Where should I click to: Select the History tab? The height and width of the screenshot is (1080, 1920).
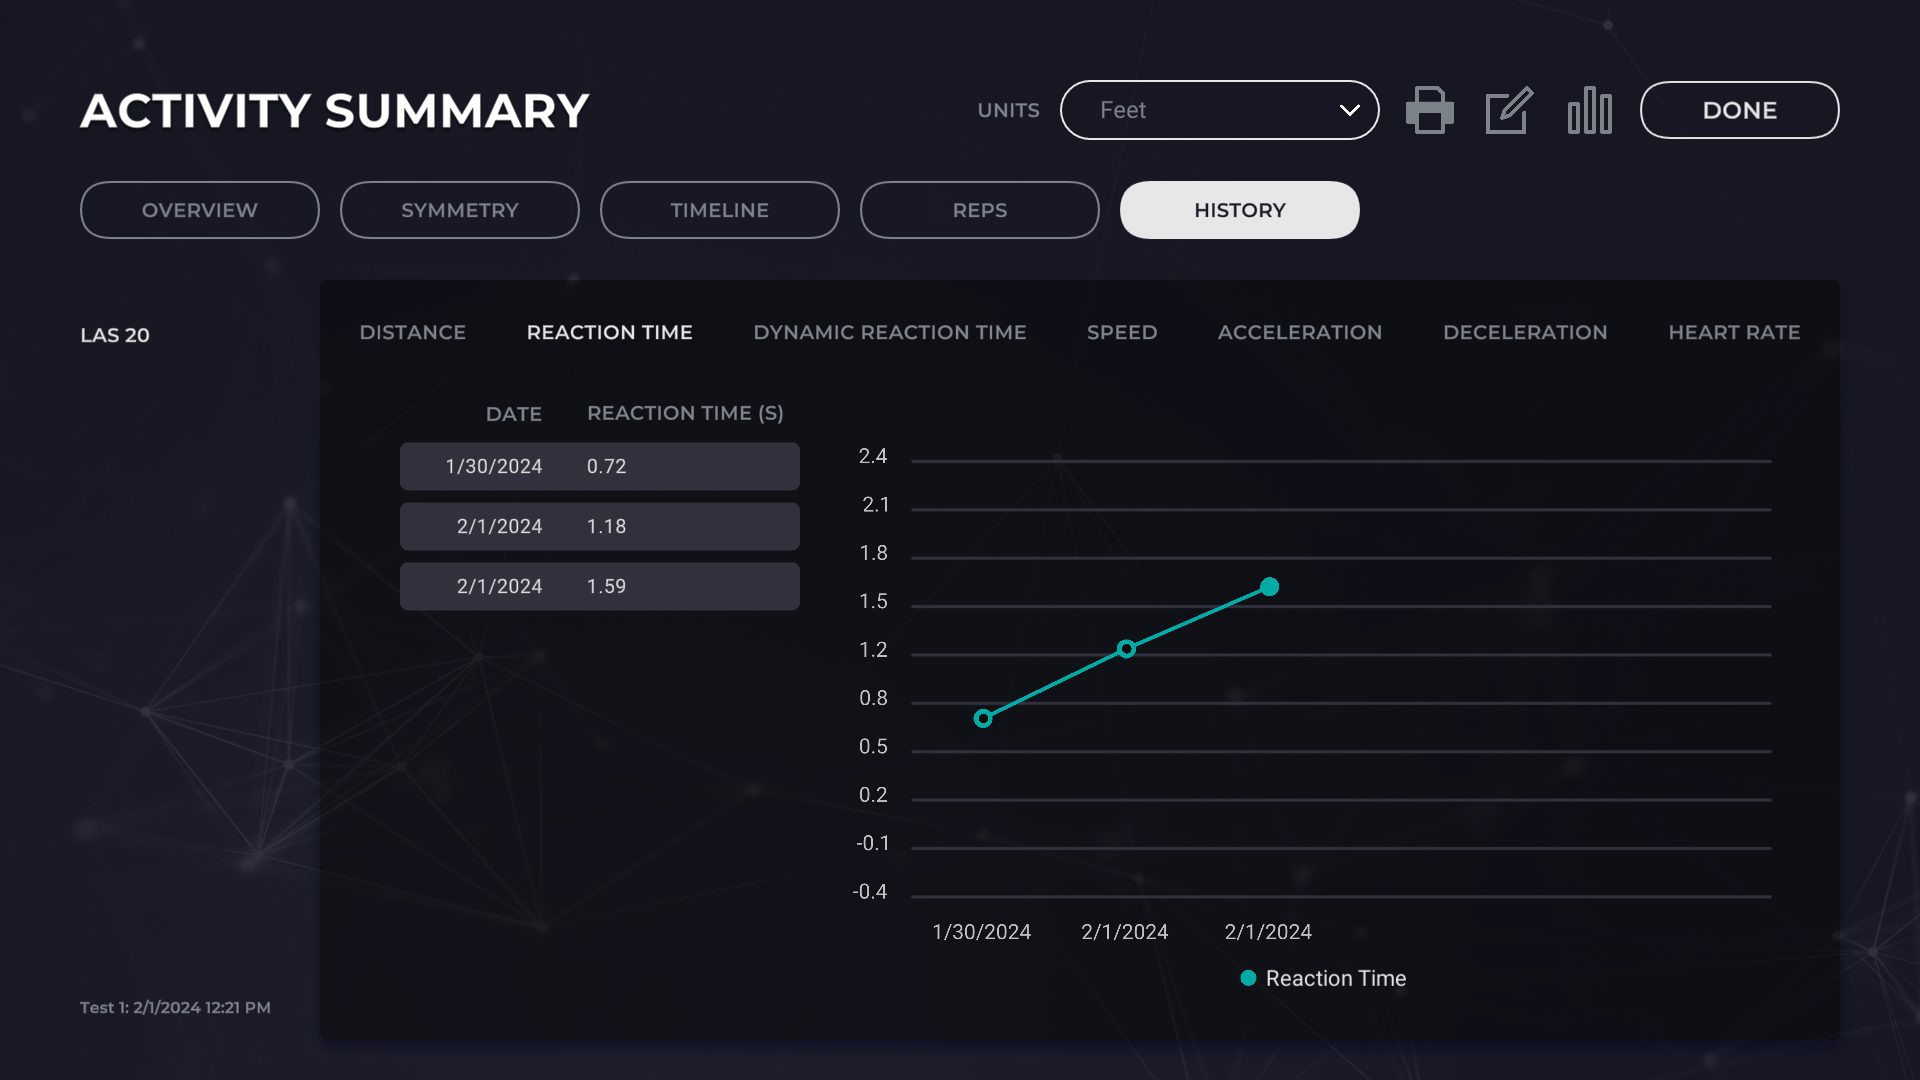[1240, 210]
